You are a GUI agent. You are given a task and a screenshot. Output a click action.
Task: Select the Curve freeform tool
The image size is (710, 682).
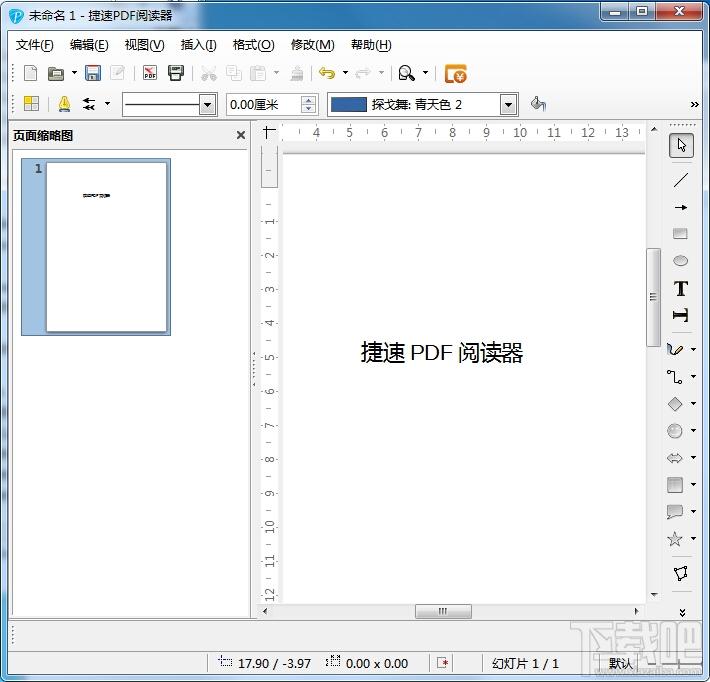click(675, 349)
